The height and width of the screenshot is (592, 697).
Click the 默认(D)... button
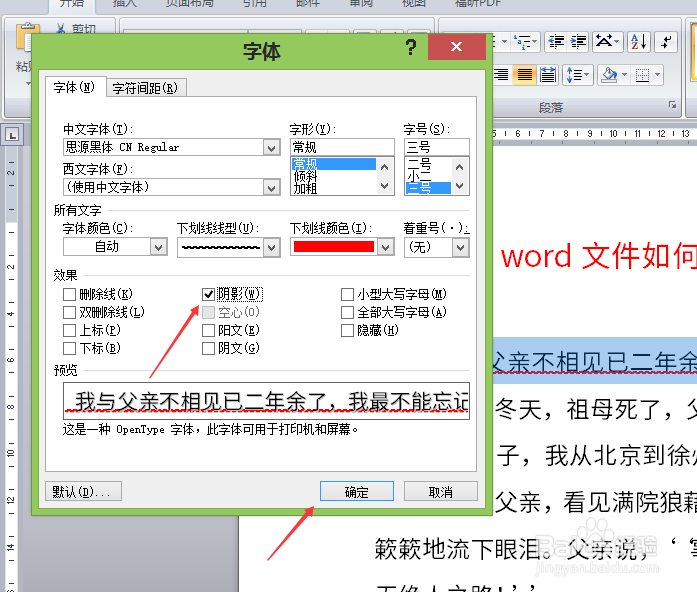coord(83,491)
